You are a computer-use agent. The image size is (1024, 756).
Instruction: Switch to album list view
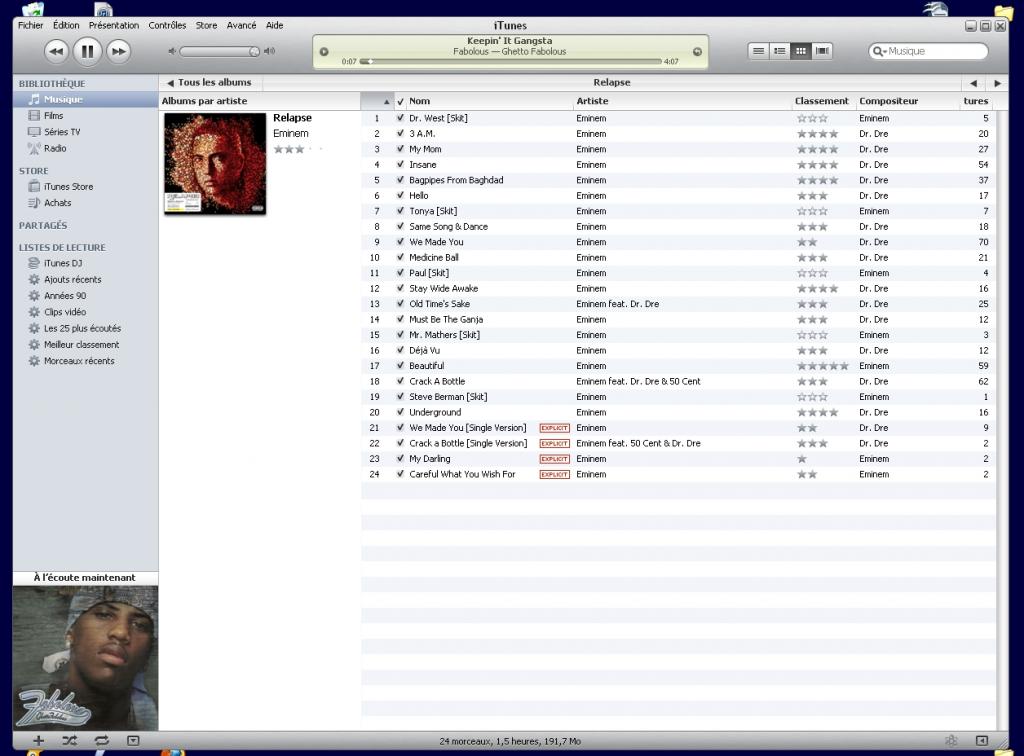click(x=779, y=51)
